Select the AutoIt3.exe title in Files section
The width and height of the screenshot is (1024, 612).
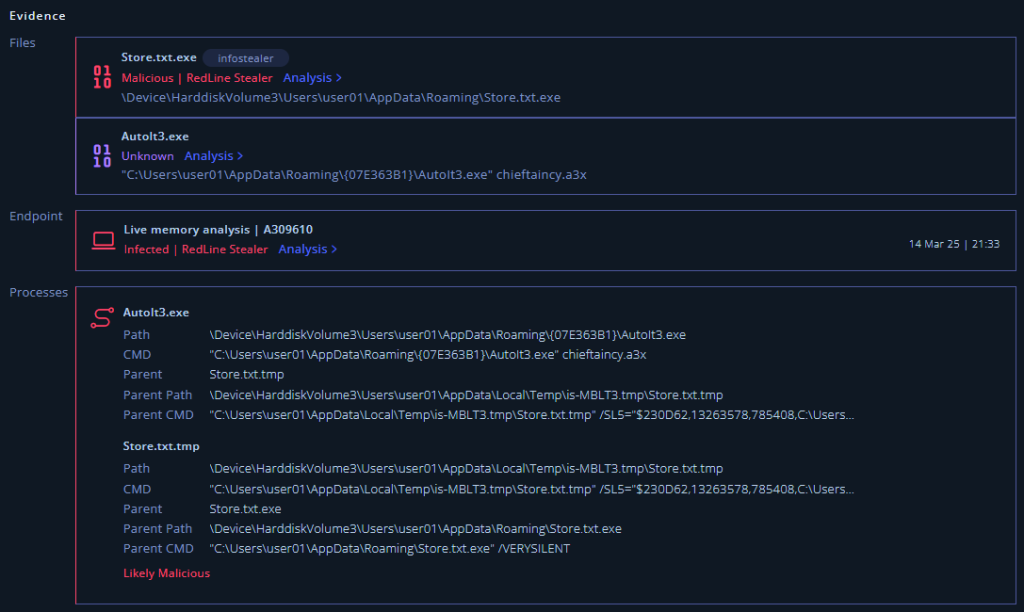click(155, 136)
